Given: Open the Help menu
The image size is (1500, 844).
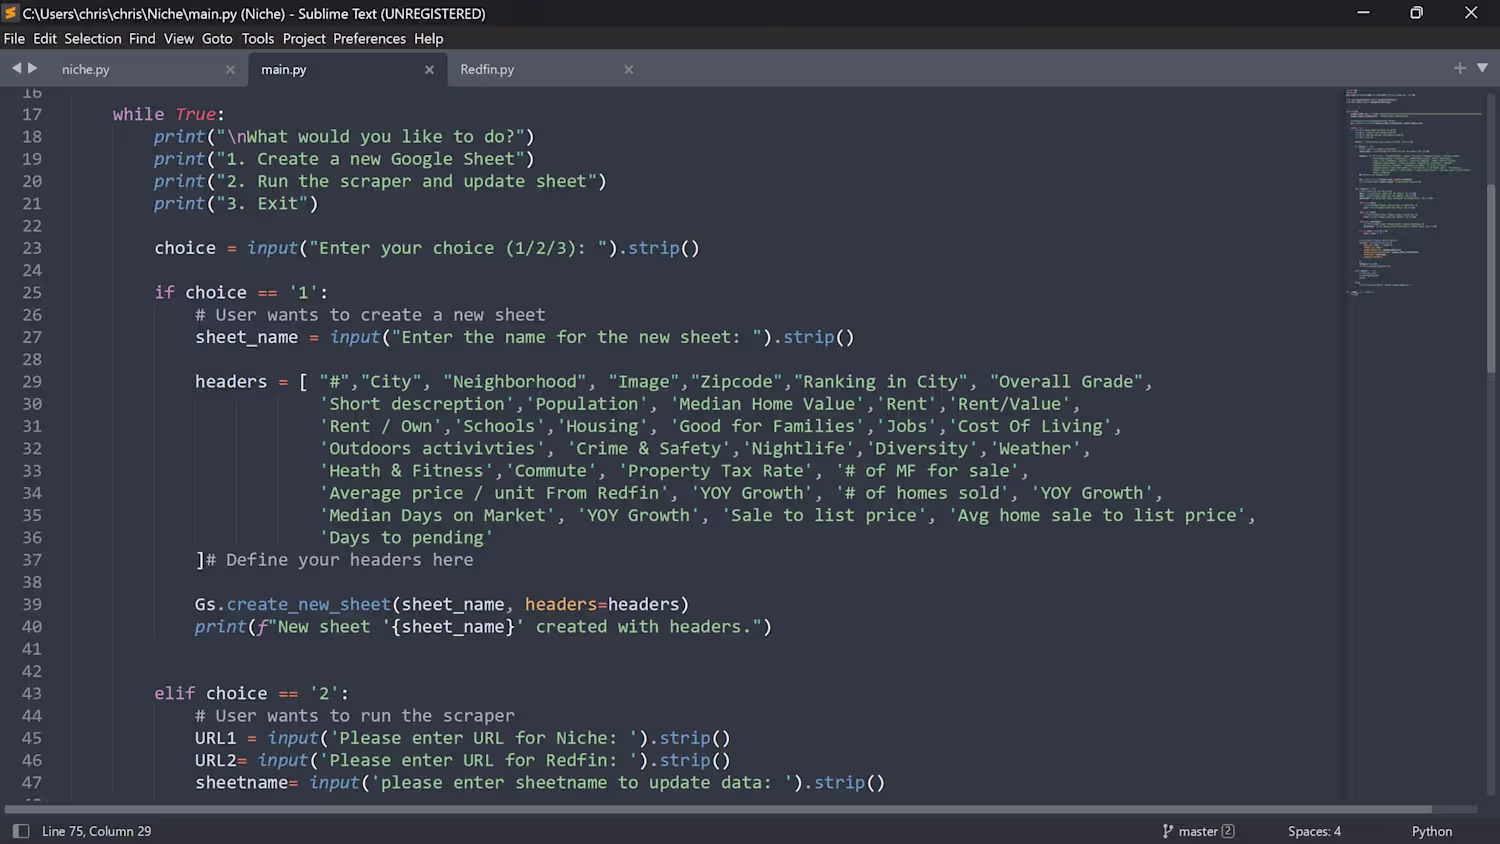Looking at the screenshot, I should point(429,38).
